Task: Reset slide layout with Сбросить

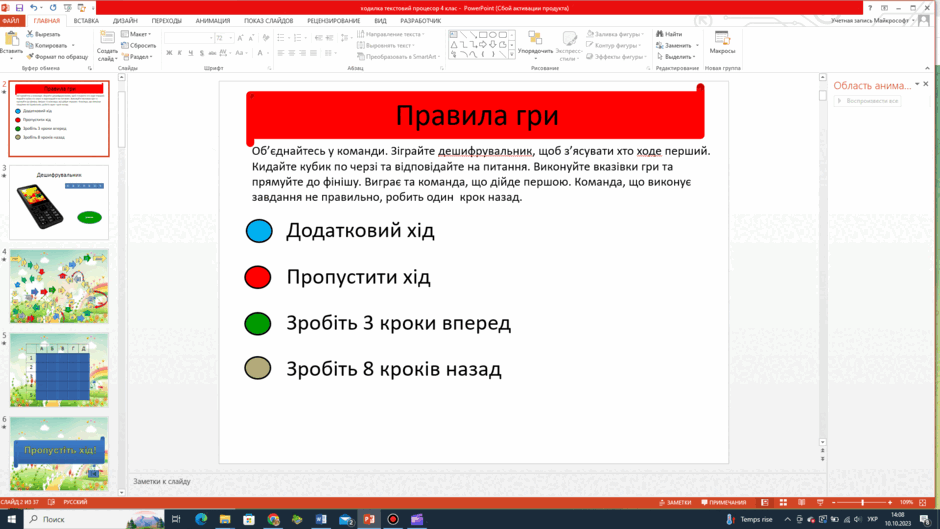Action: [138, 46]
